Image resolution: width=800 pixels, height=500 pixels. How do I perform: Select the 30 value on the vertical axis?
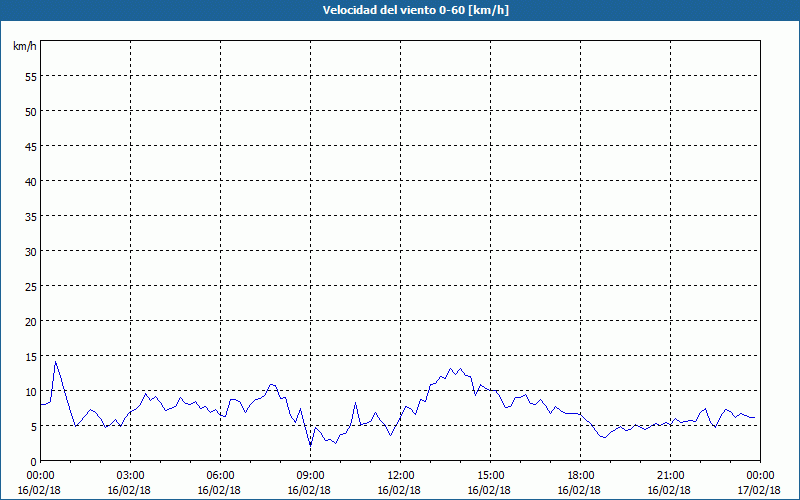pos(31,252)
